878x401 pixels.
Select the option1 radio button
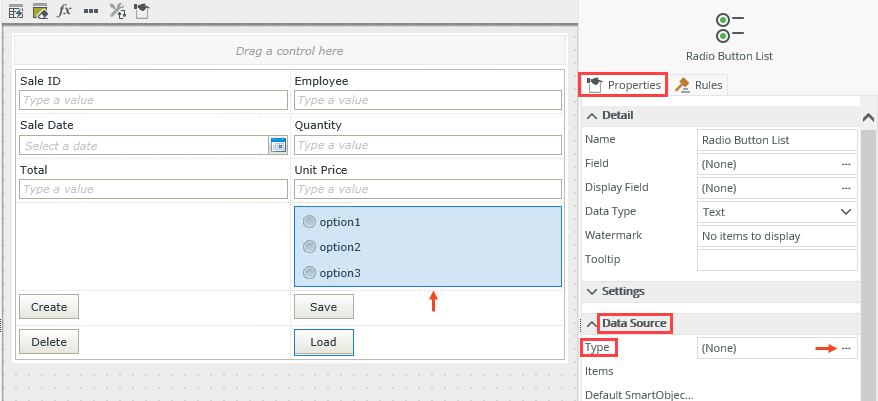coord(310,222)
